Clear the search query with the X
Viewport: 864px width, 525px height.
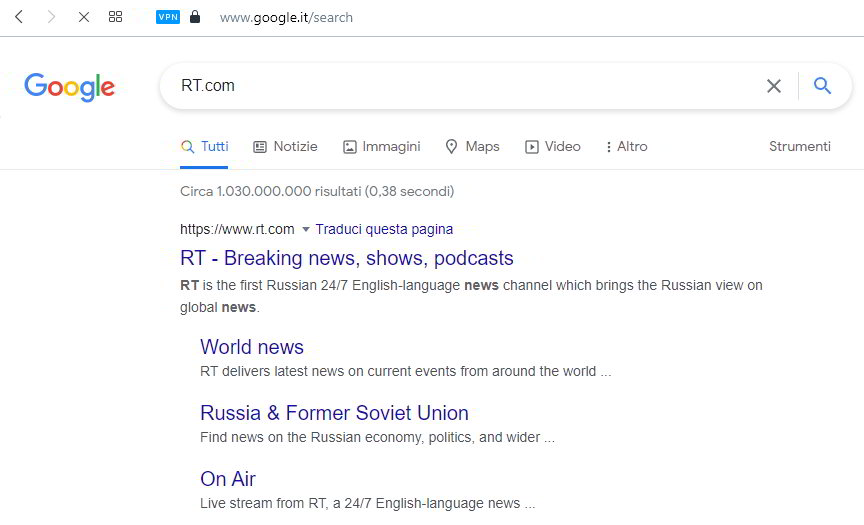pos(774,86)
